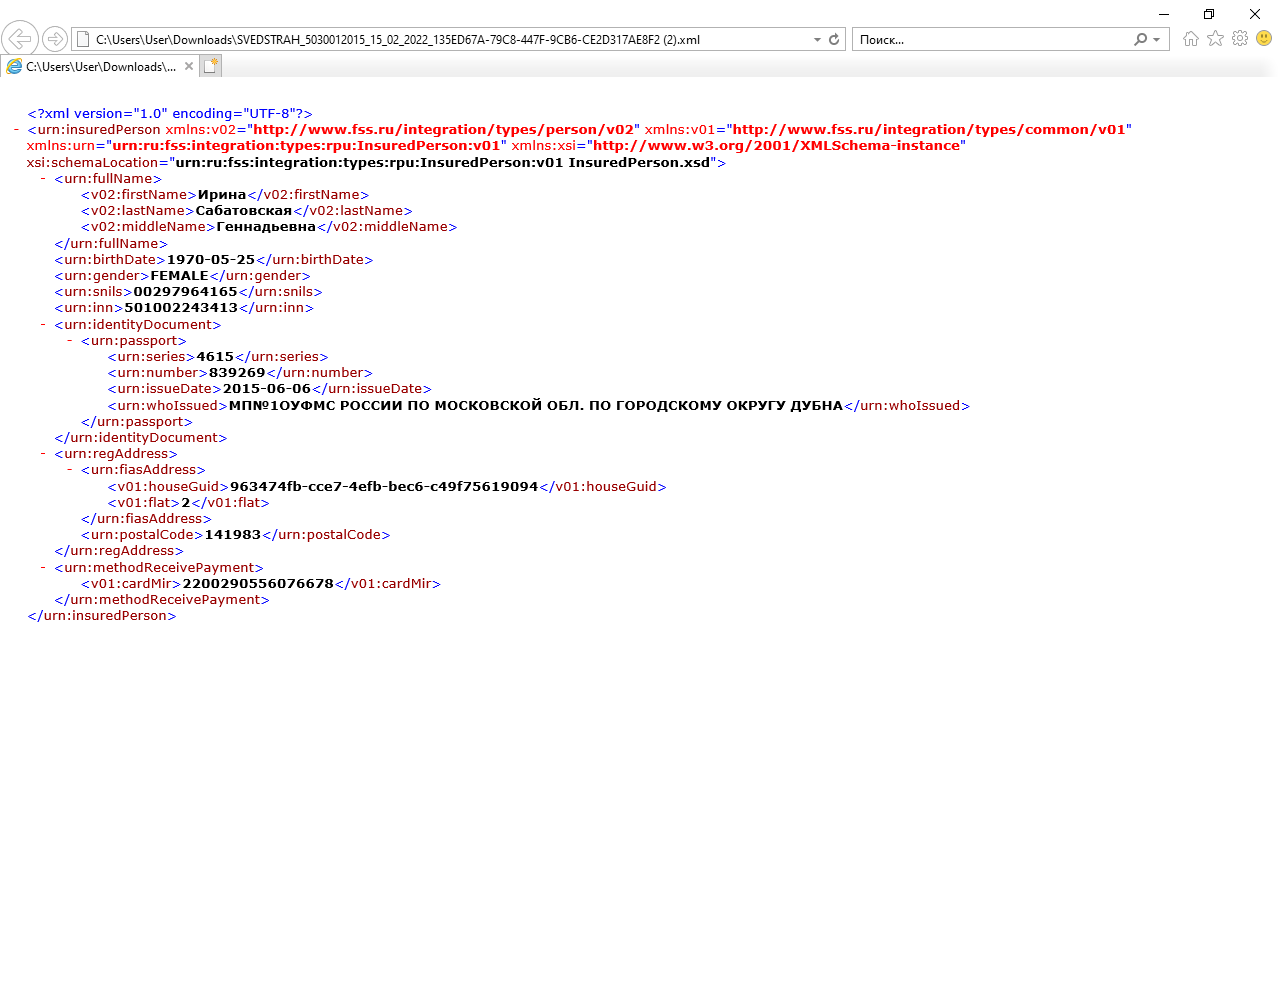Click the passport series 4615
This screenshot has width=1280, height=984.
(215, 357)
